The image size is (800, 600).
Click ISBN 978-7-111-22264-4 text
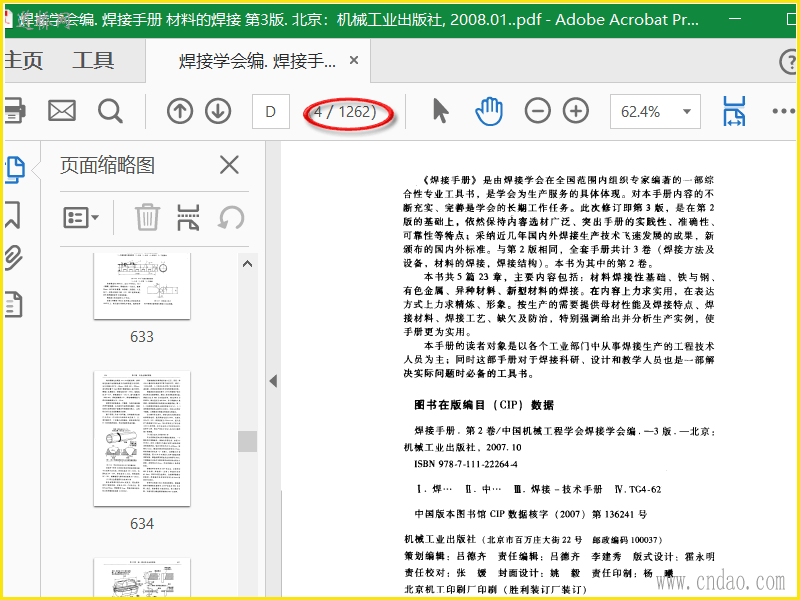pyautogui.click(x=466, y=464)
